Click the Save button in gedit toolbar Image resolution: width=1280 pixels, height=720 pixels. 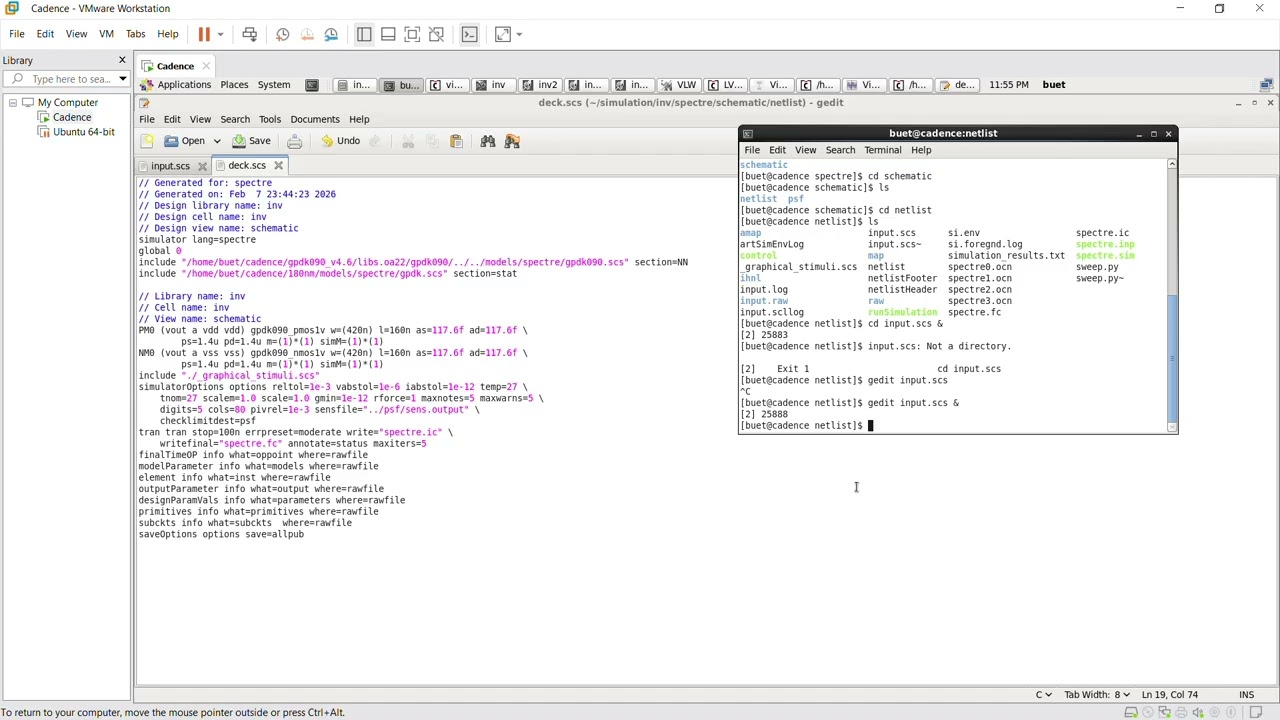252,141
